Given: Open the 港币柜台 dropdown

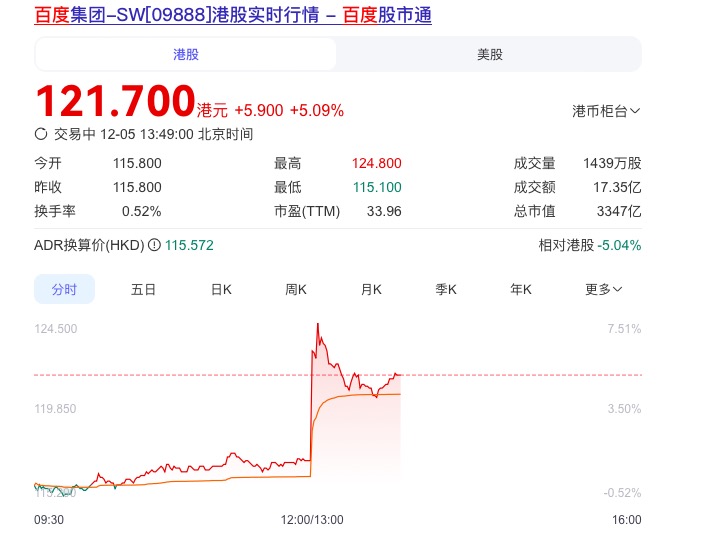Looking at the screenshot, I should pos(606,111).
